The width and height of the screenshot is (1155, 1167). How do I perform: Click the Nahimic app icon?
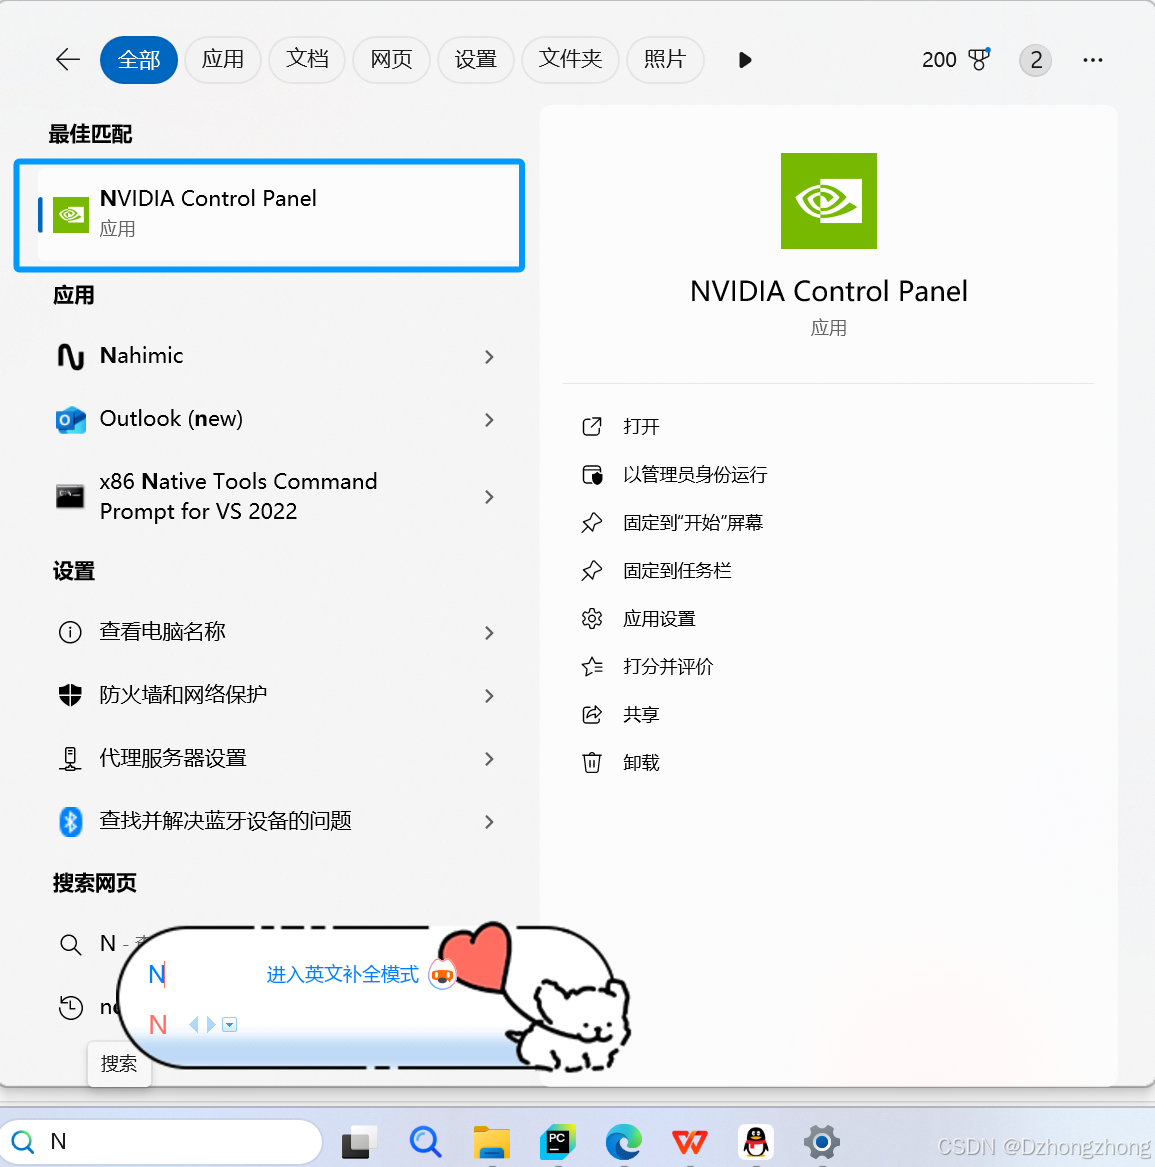click(71, 357)
